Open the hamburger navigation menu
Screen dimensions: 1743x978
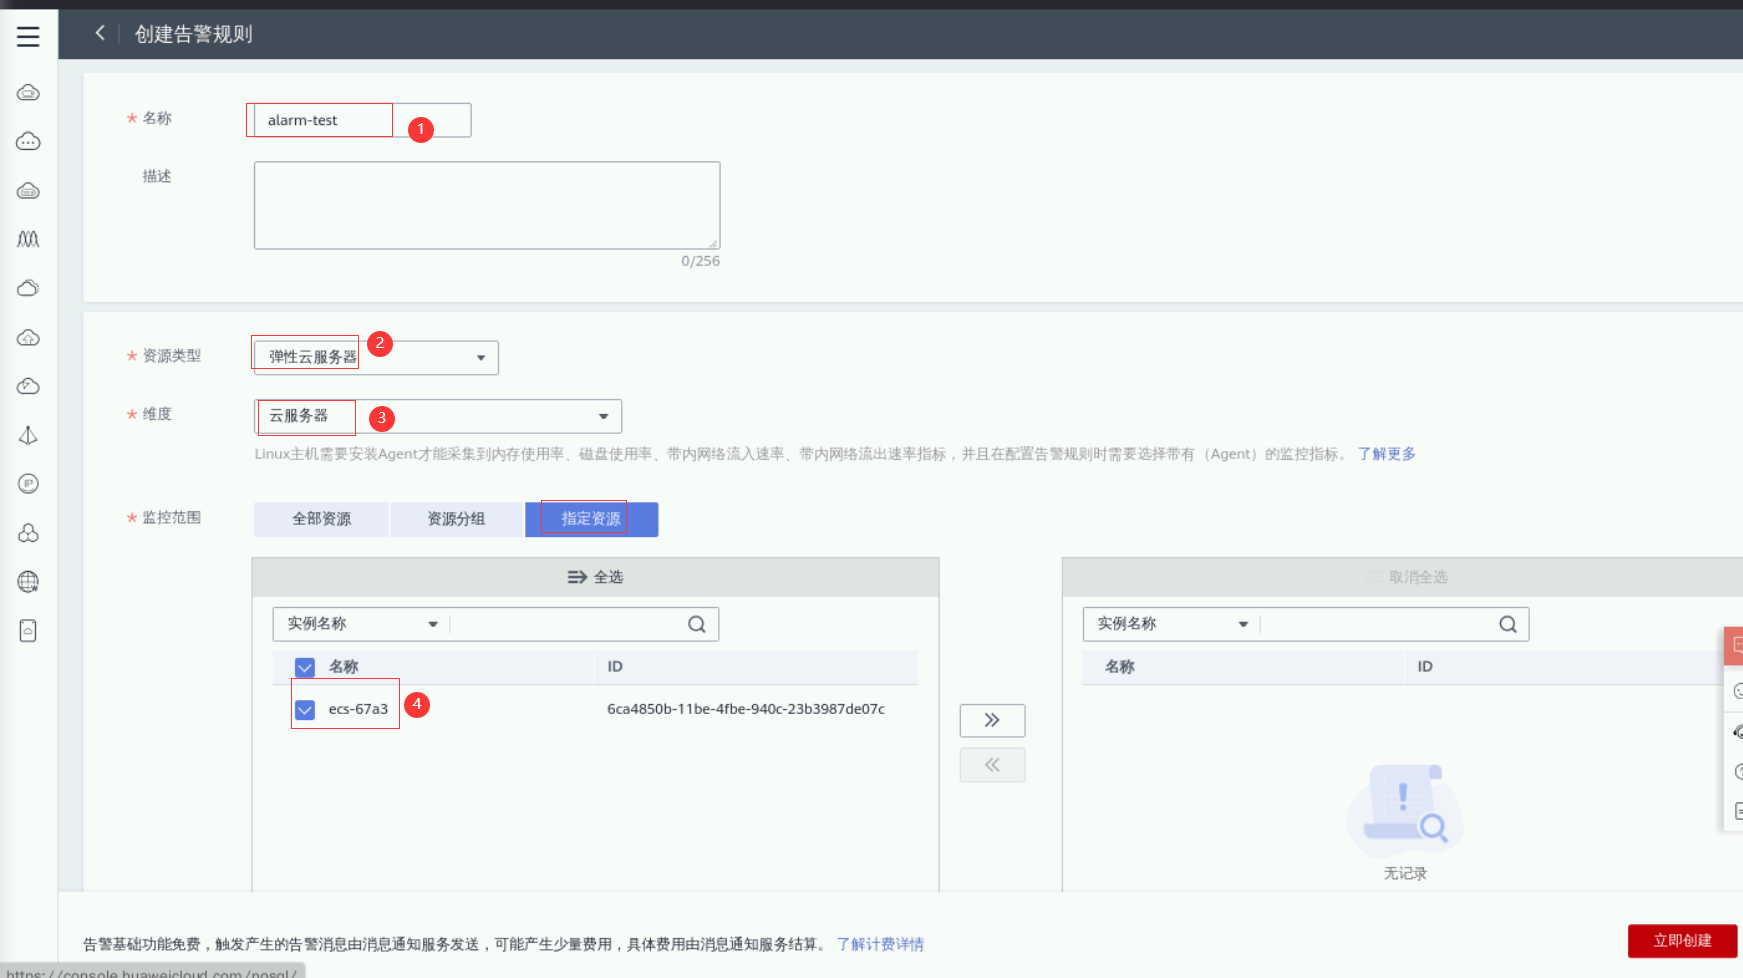(x=28, y=37)
